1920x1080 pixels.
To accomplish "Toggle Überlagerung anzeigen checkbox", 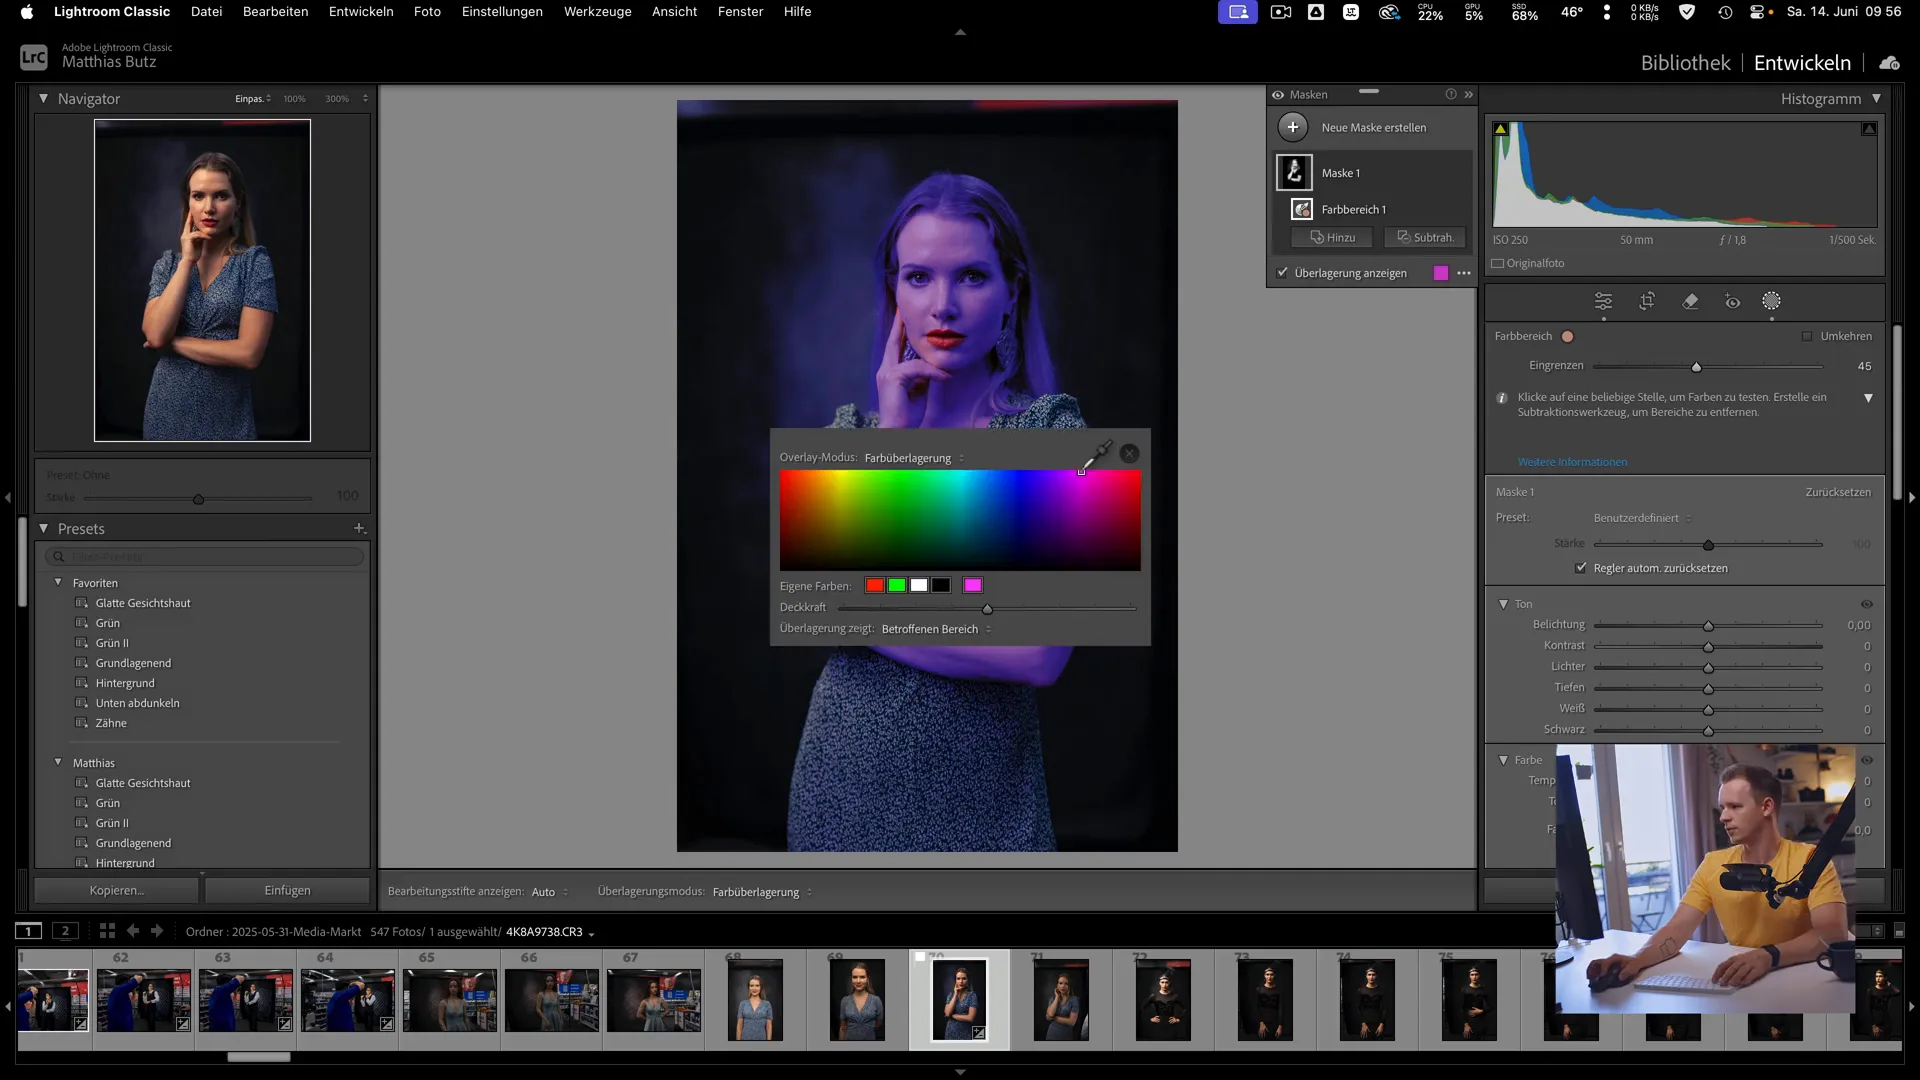I will (x=1282, y=272).
